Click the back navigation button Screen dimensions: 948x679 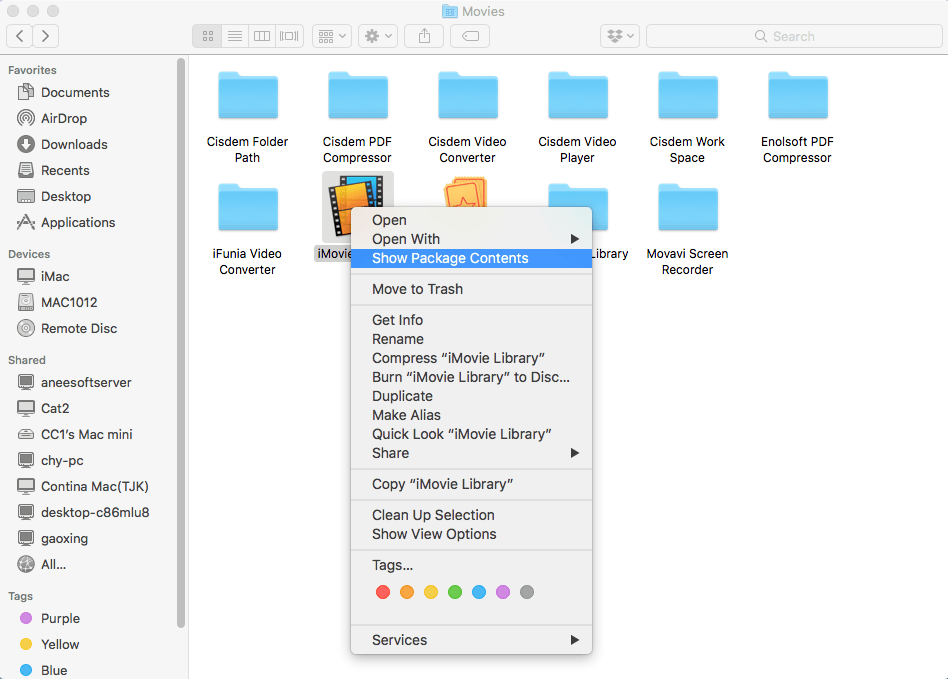coord(20,35)
